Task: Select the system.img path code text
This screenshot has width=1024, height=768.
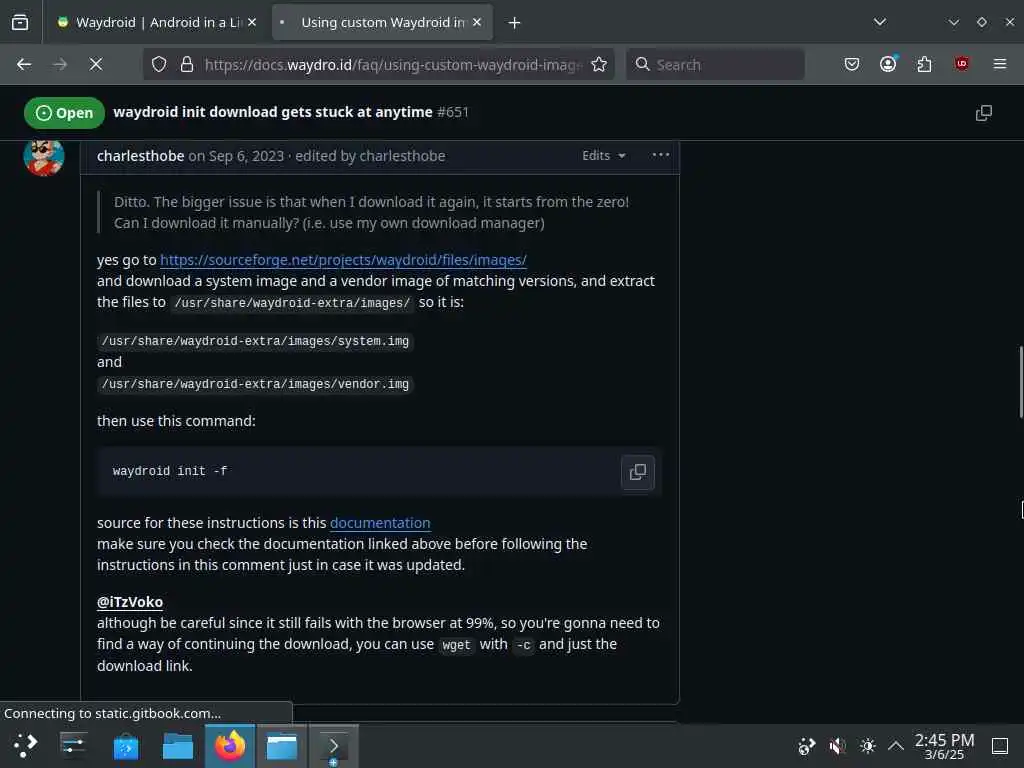Action: pyautogui.click(x=255, y=341)
